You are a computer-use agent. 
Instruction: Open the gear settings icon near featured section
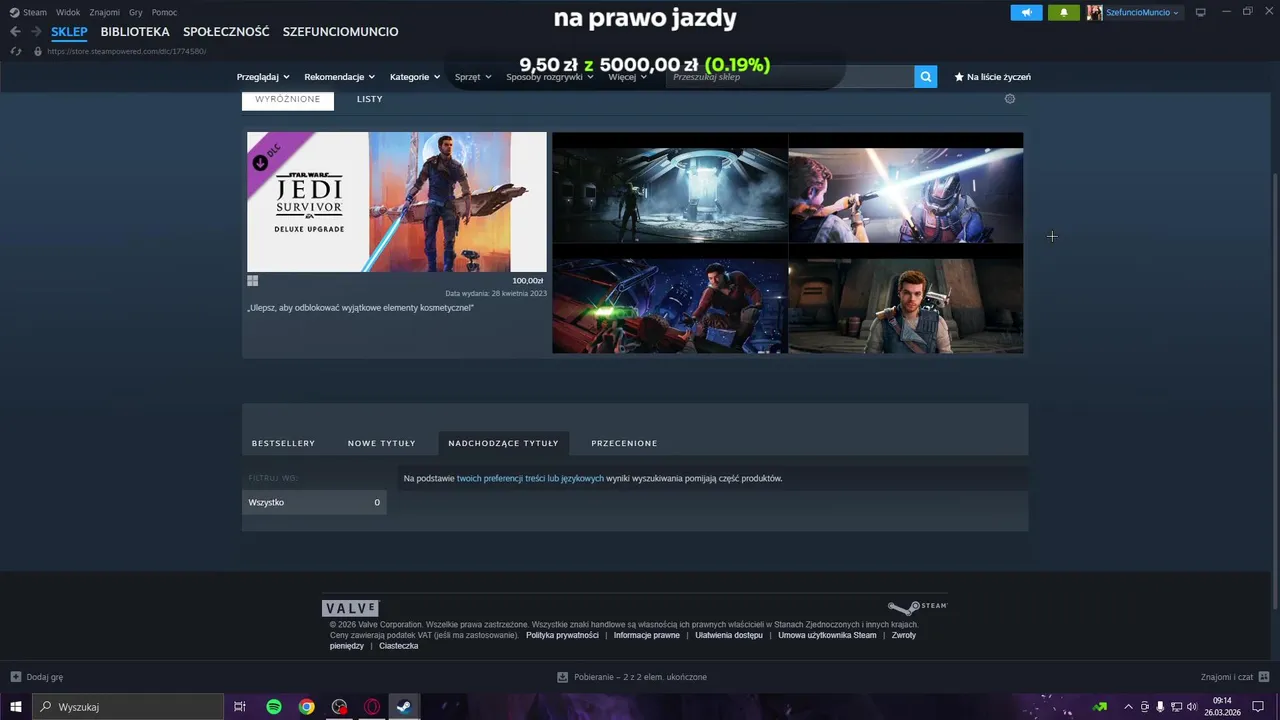click(1010, 99)
